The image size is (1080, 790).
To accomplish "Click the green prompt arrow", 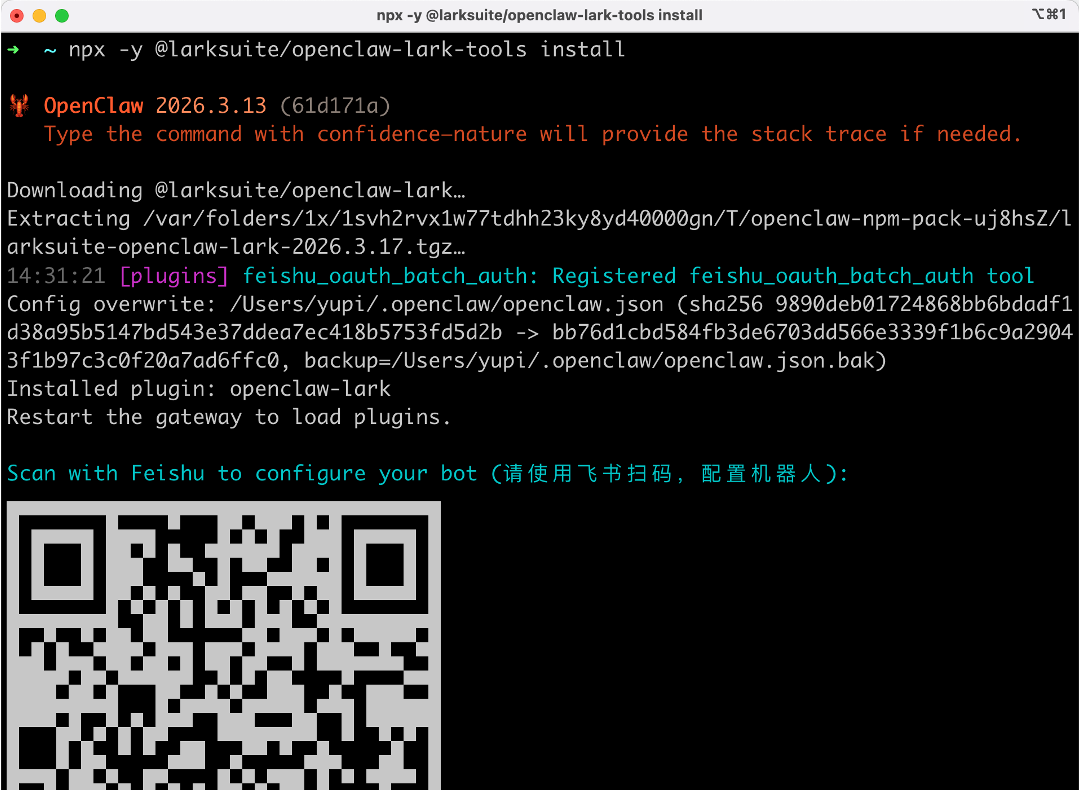I will click(14, 50).
